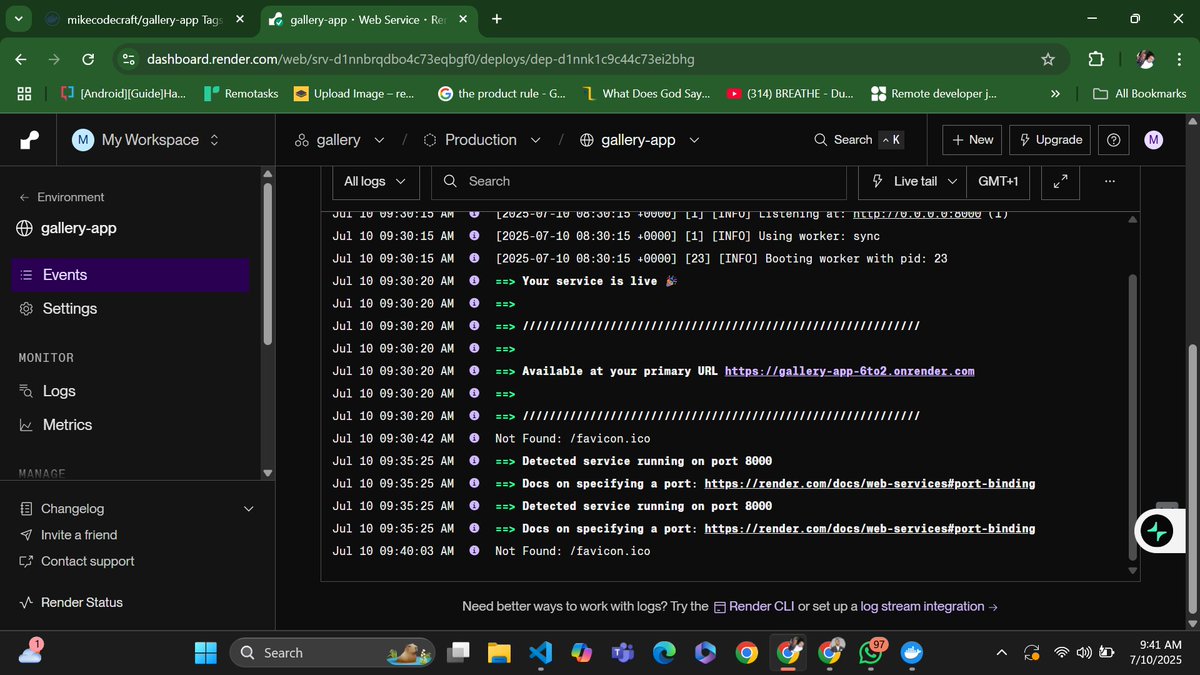Viewport: 1200px width, 675px height.
Task: Click info icon on 09:30:42 favicon row
Action: tap(474, 438)
